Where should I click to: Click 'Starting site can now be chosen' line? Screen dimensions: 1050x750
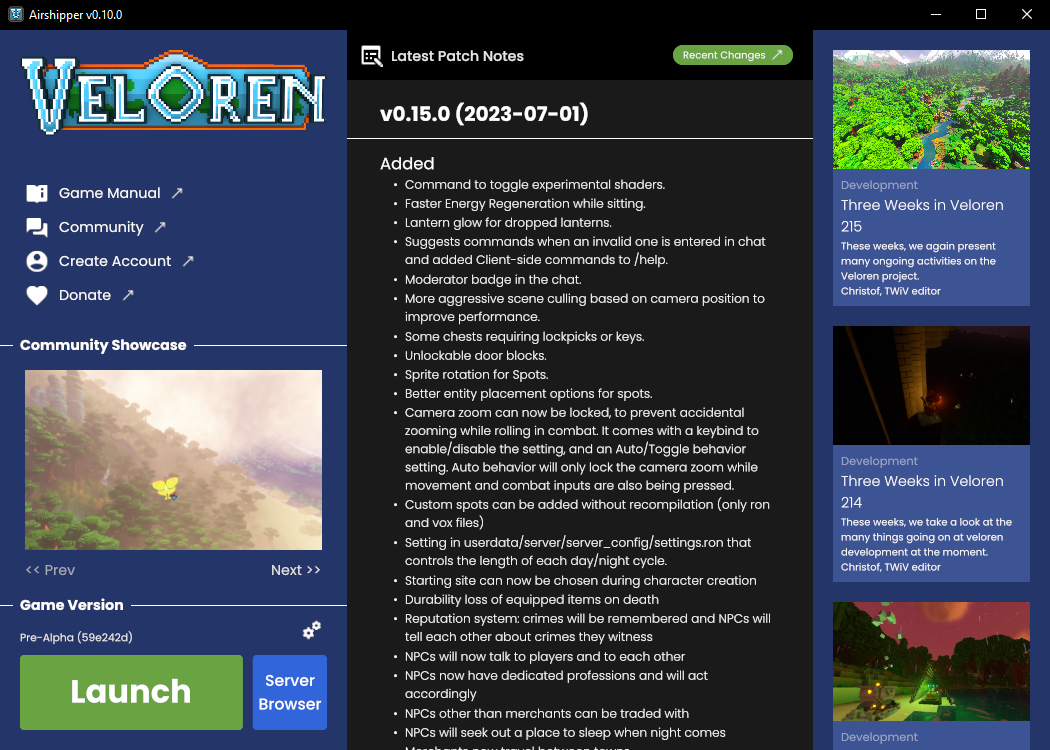pos(581,581)
